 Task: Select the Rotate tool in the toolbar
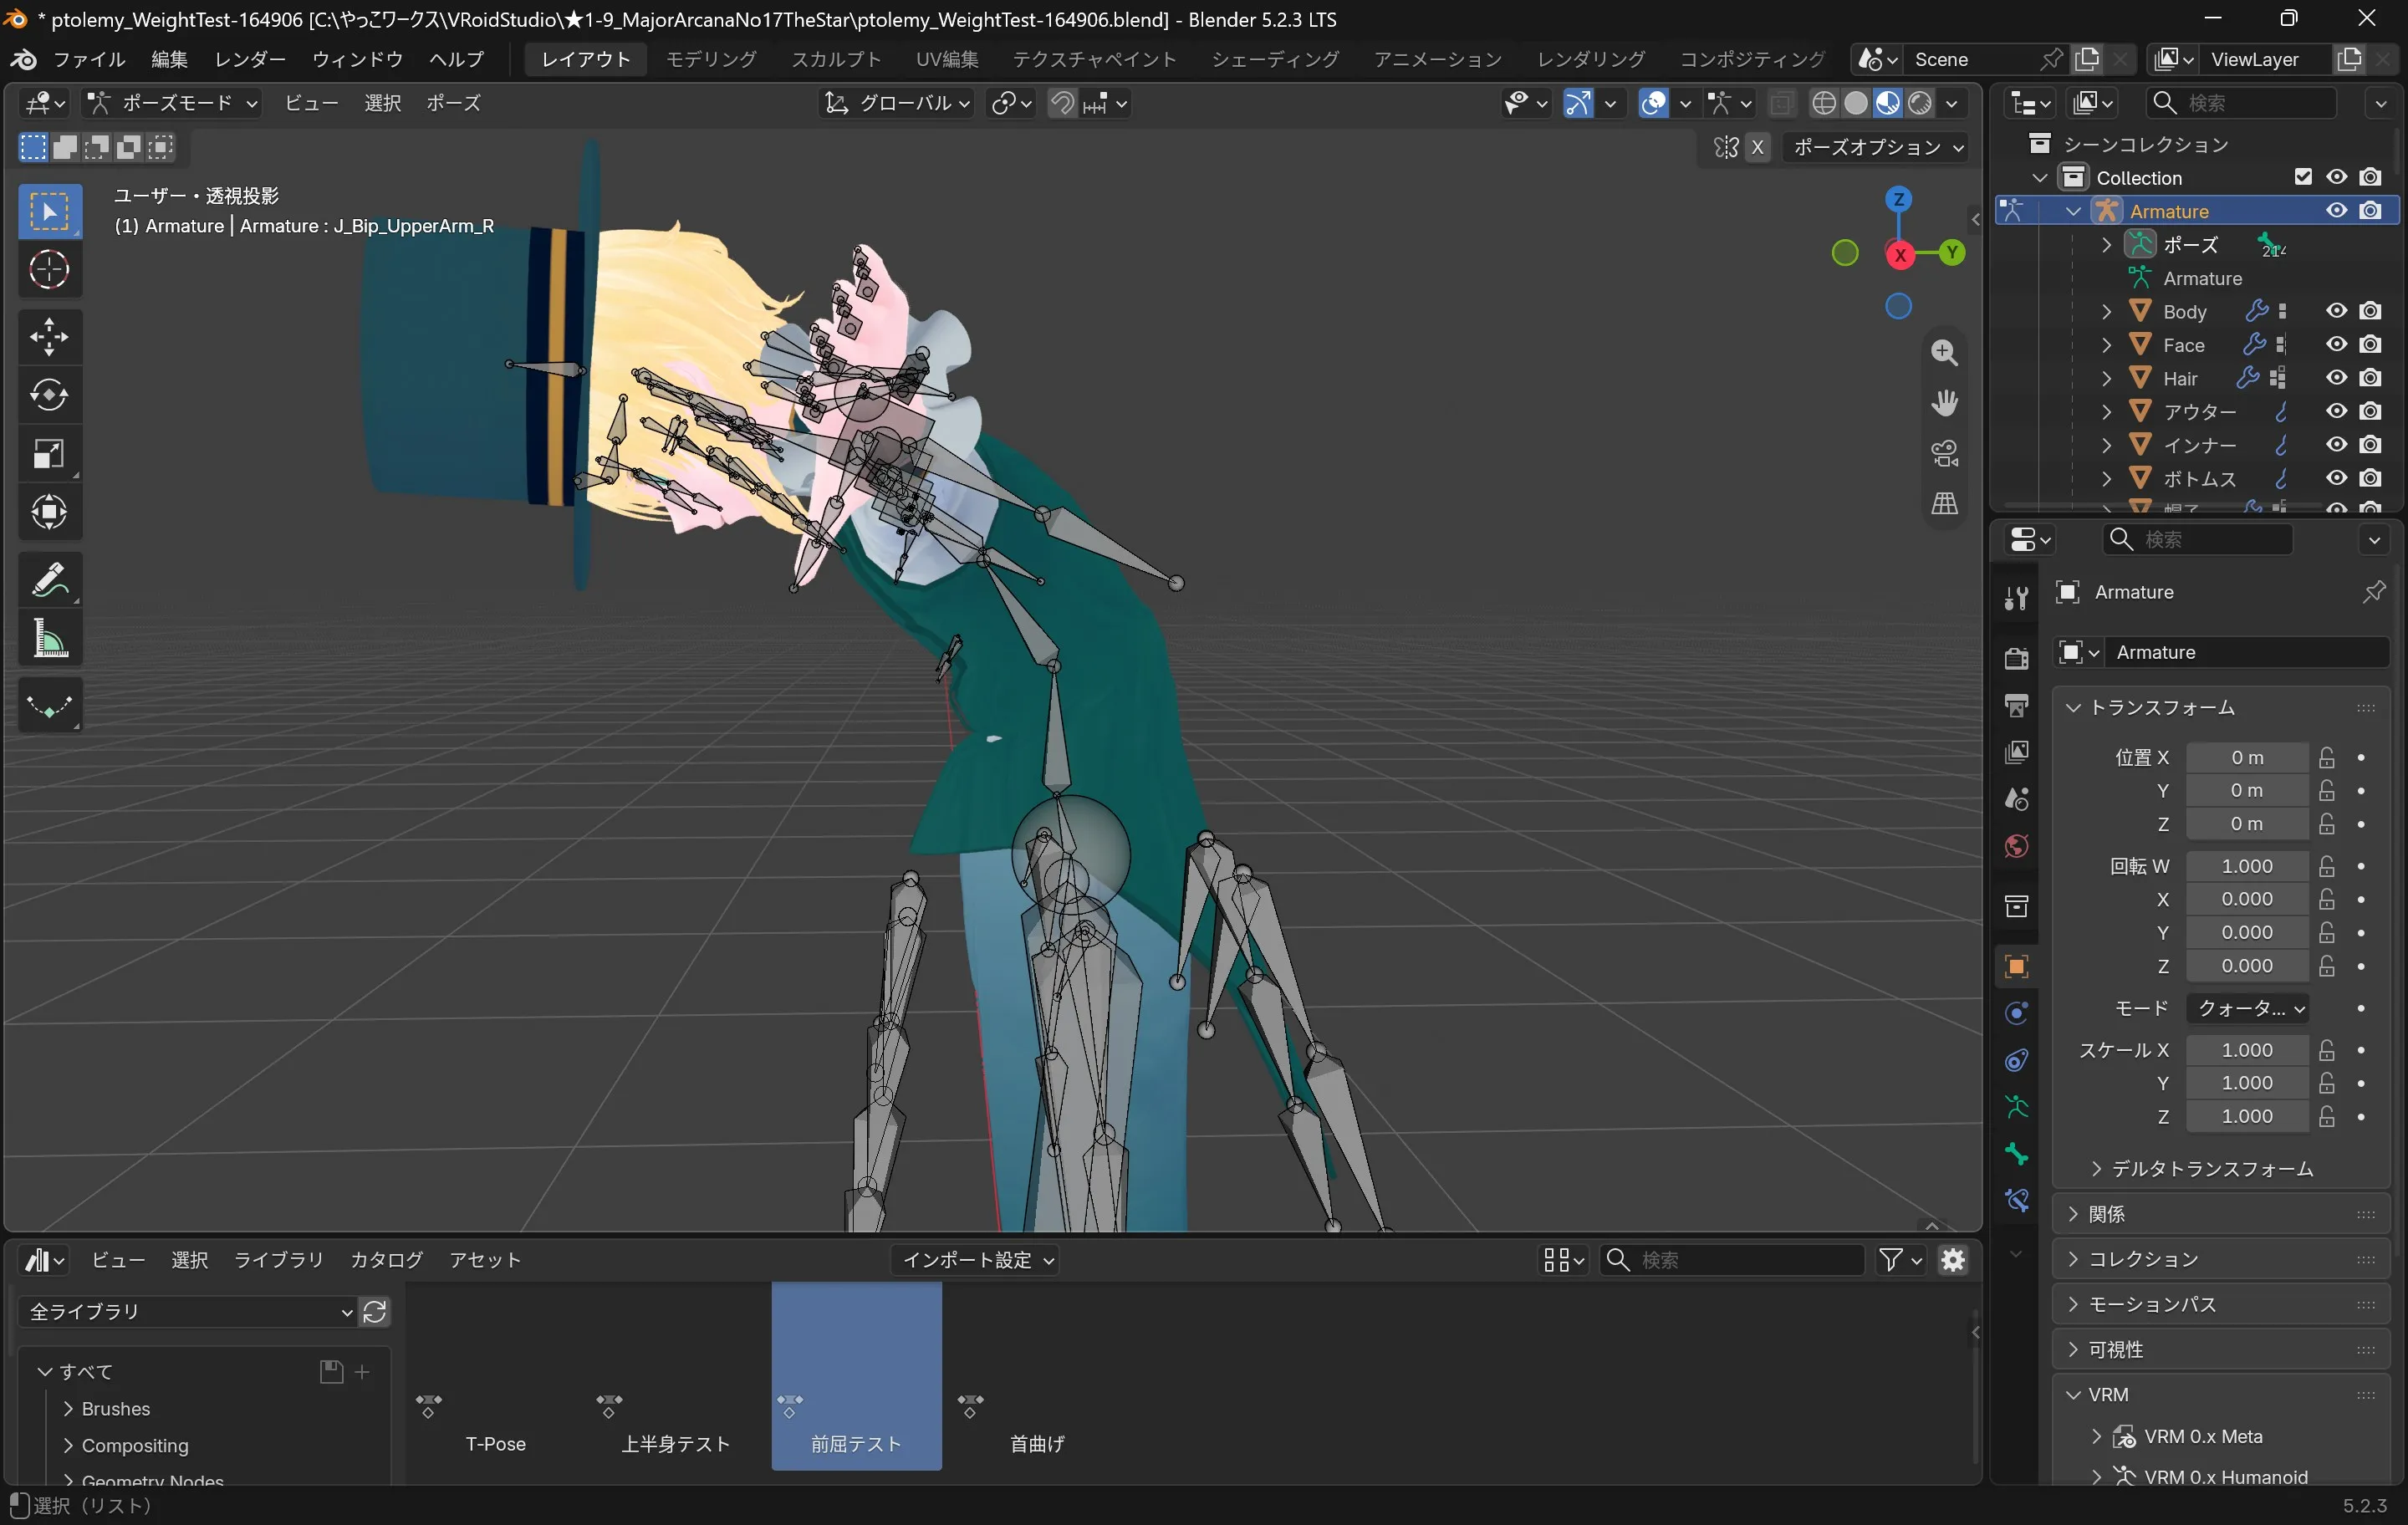click(49, 395)
